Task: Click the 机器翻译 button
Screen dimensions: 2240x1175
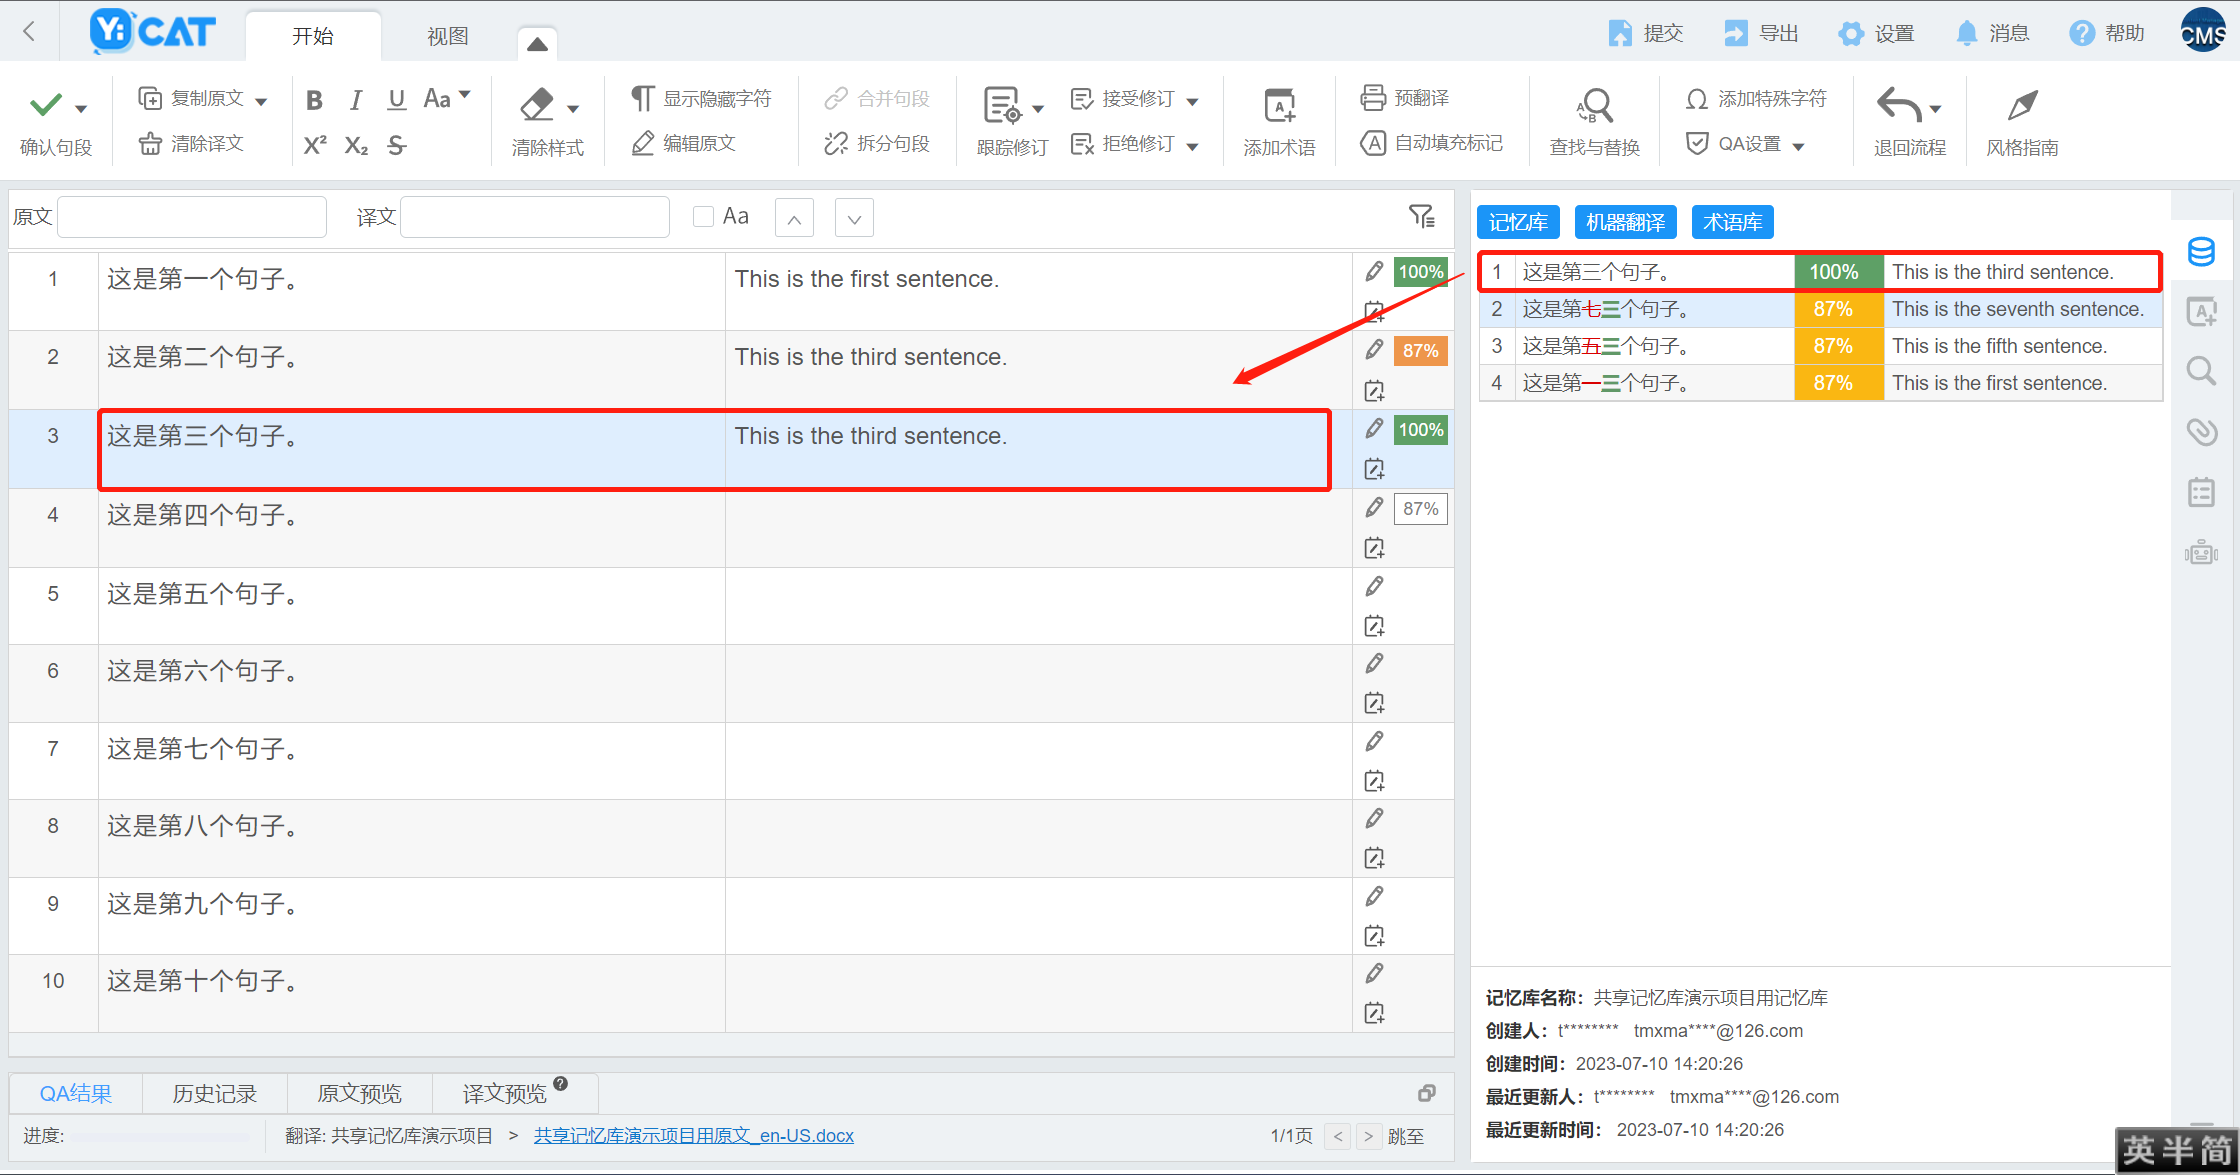Action: pos(1625,222)
